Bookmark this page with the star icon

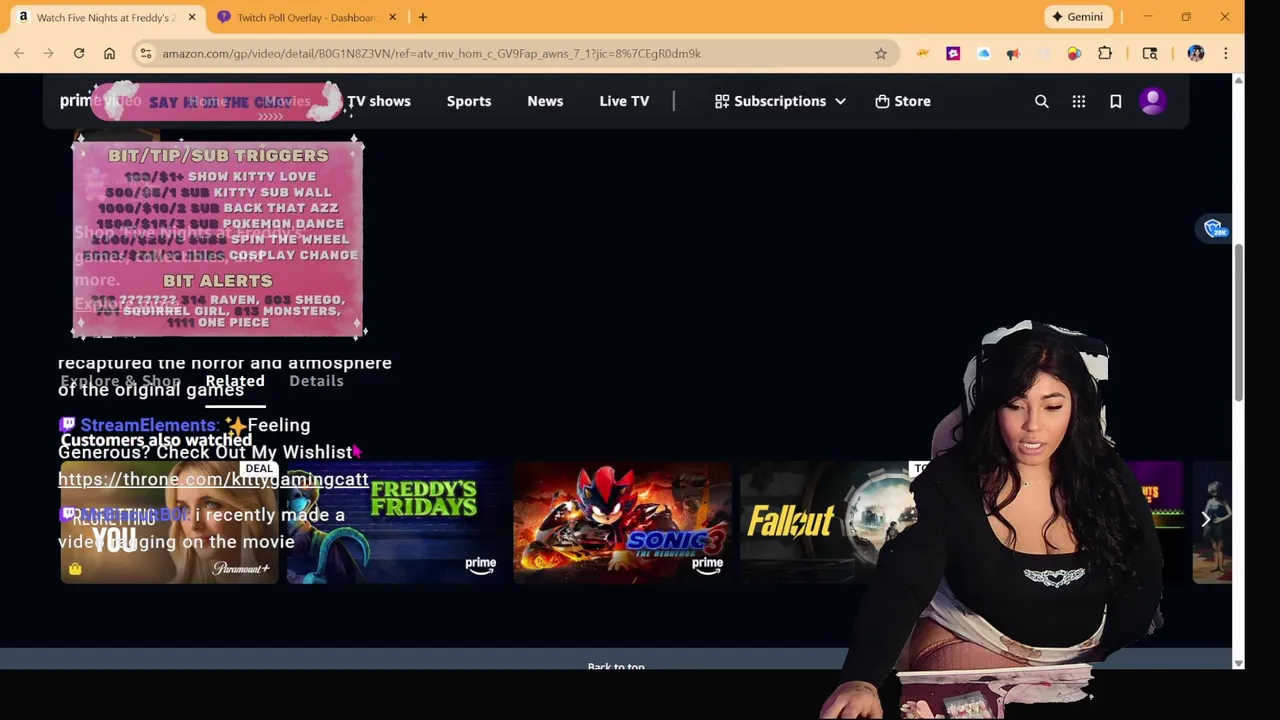pyautogui.click(x=880, y=53)
